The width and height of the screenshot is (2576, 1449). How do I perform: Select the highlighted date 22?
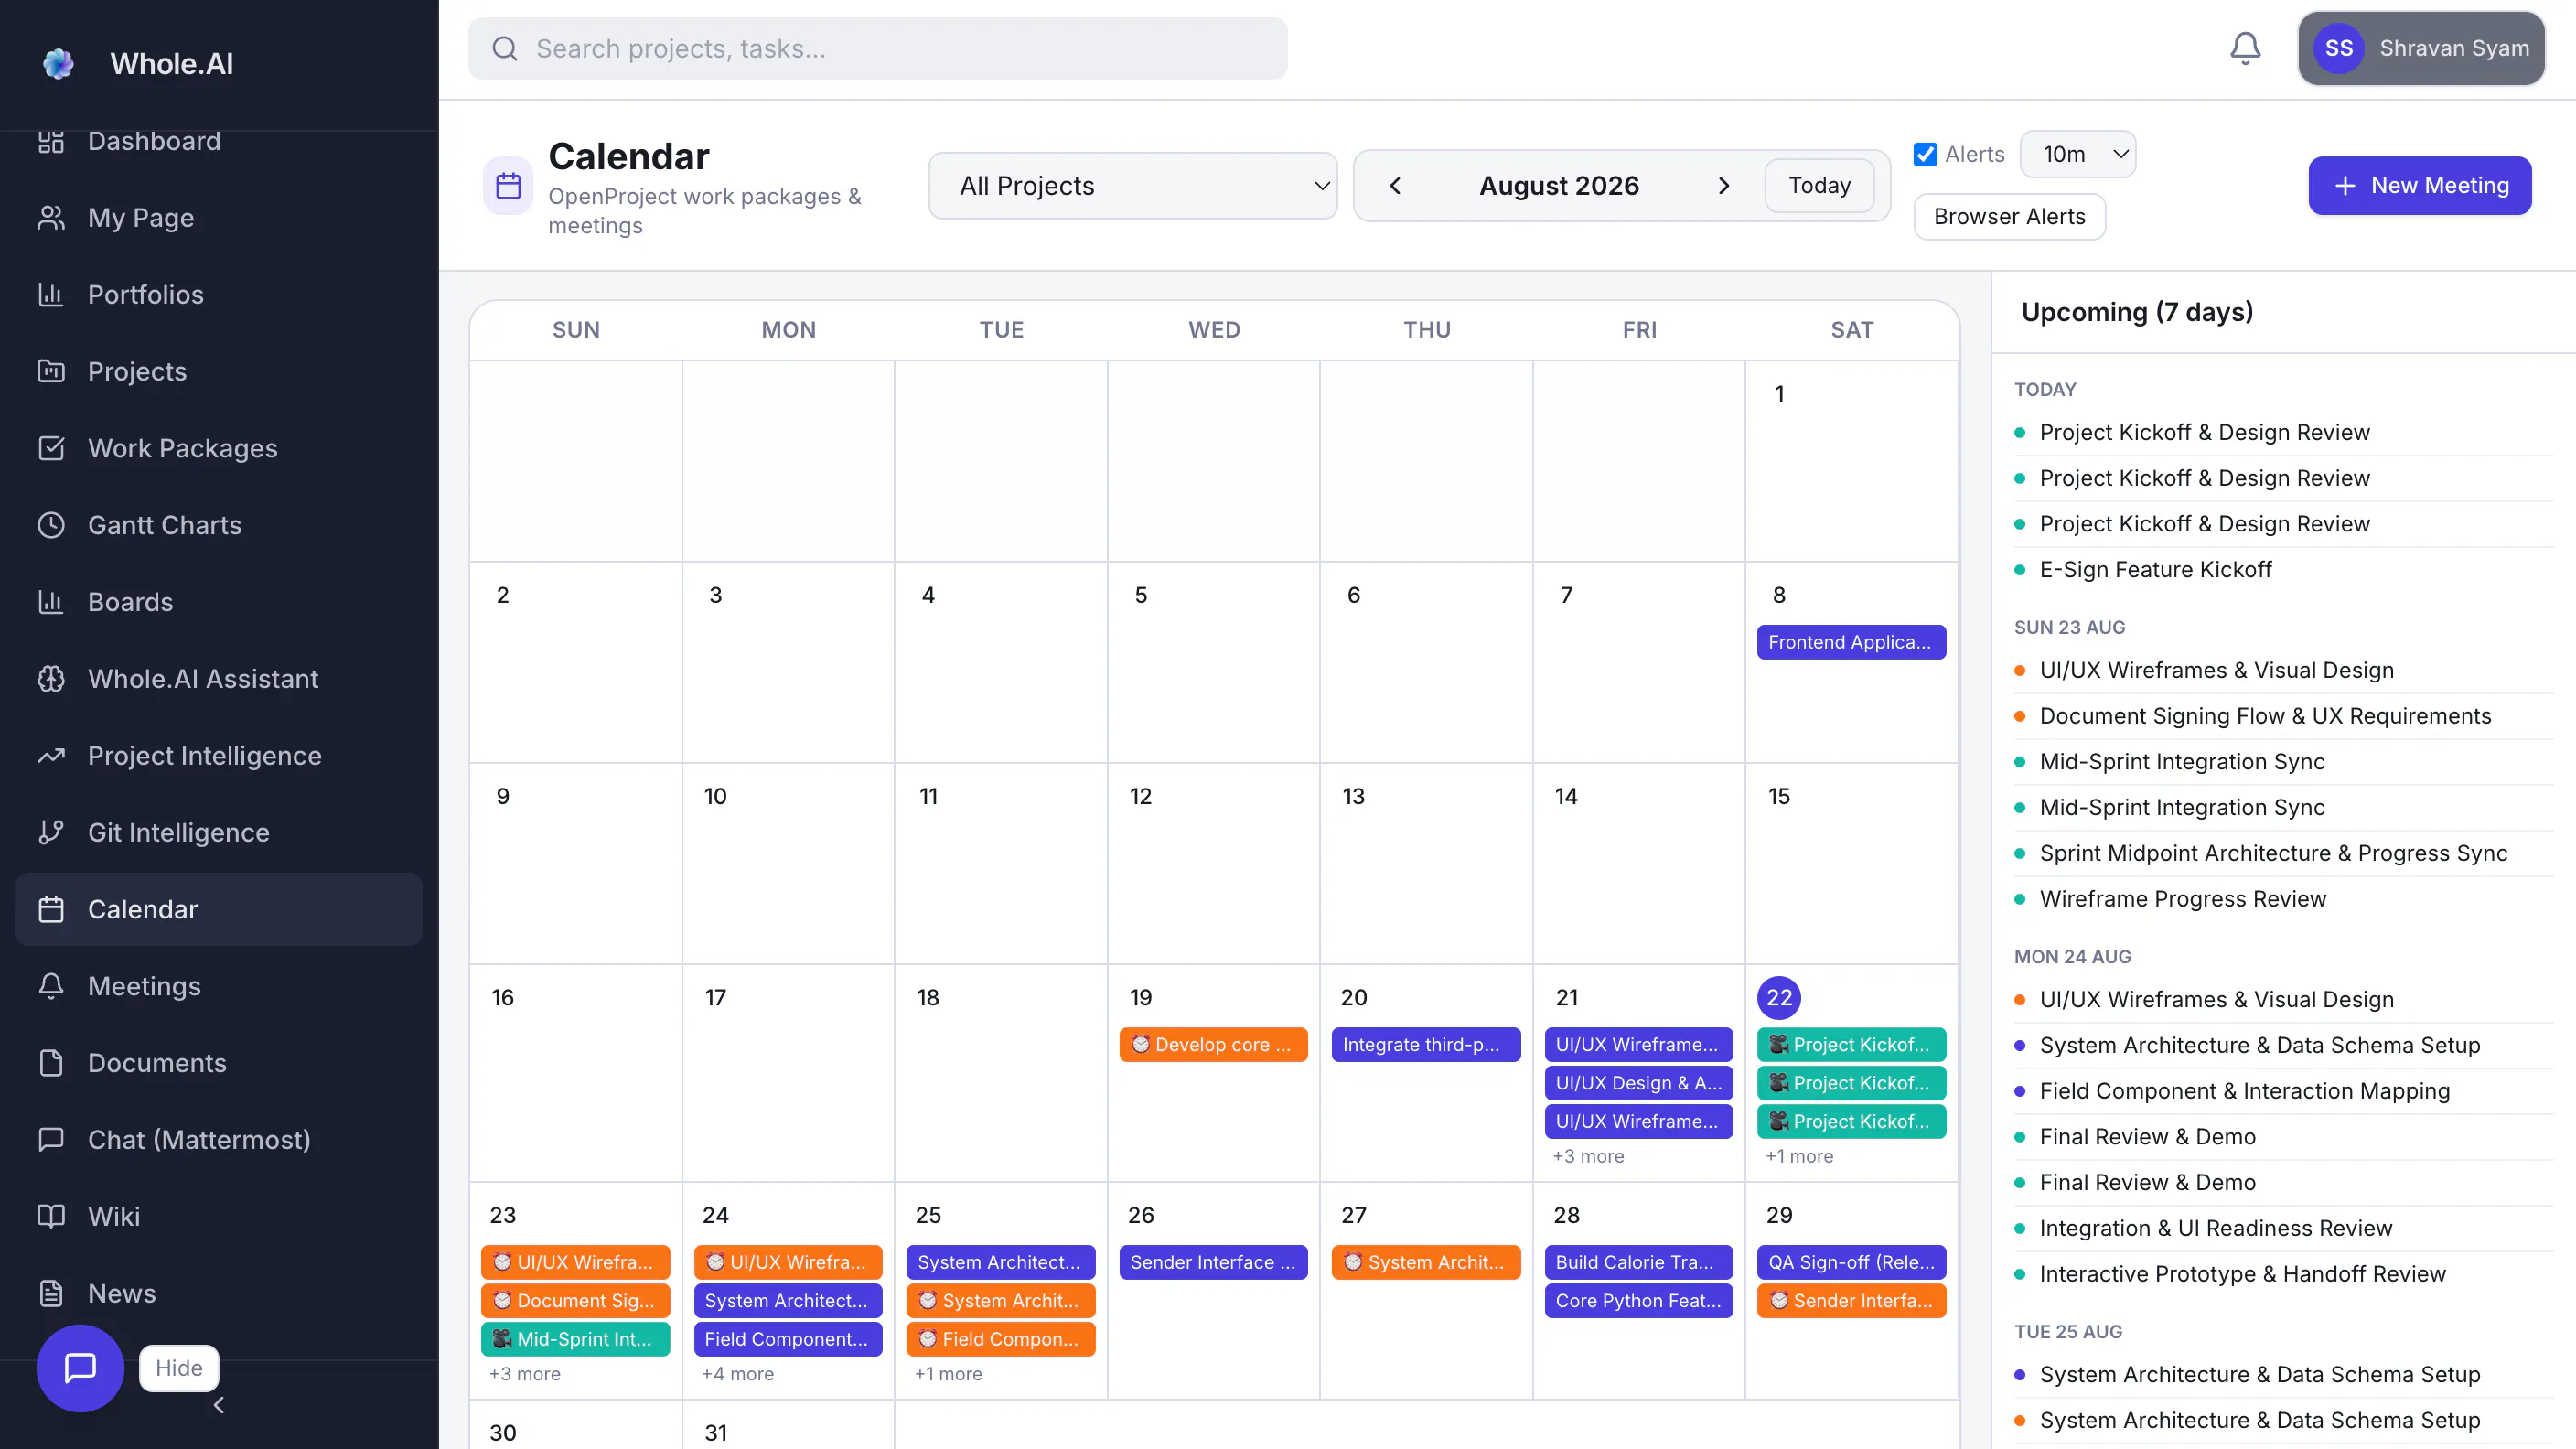tap(1779, 998)
